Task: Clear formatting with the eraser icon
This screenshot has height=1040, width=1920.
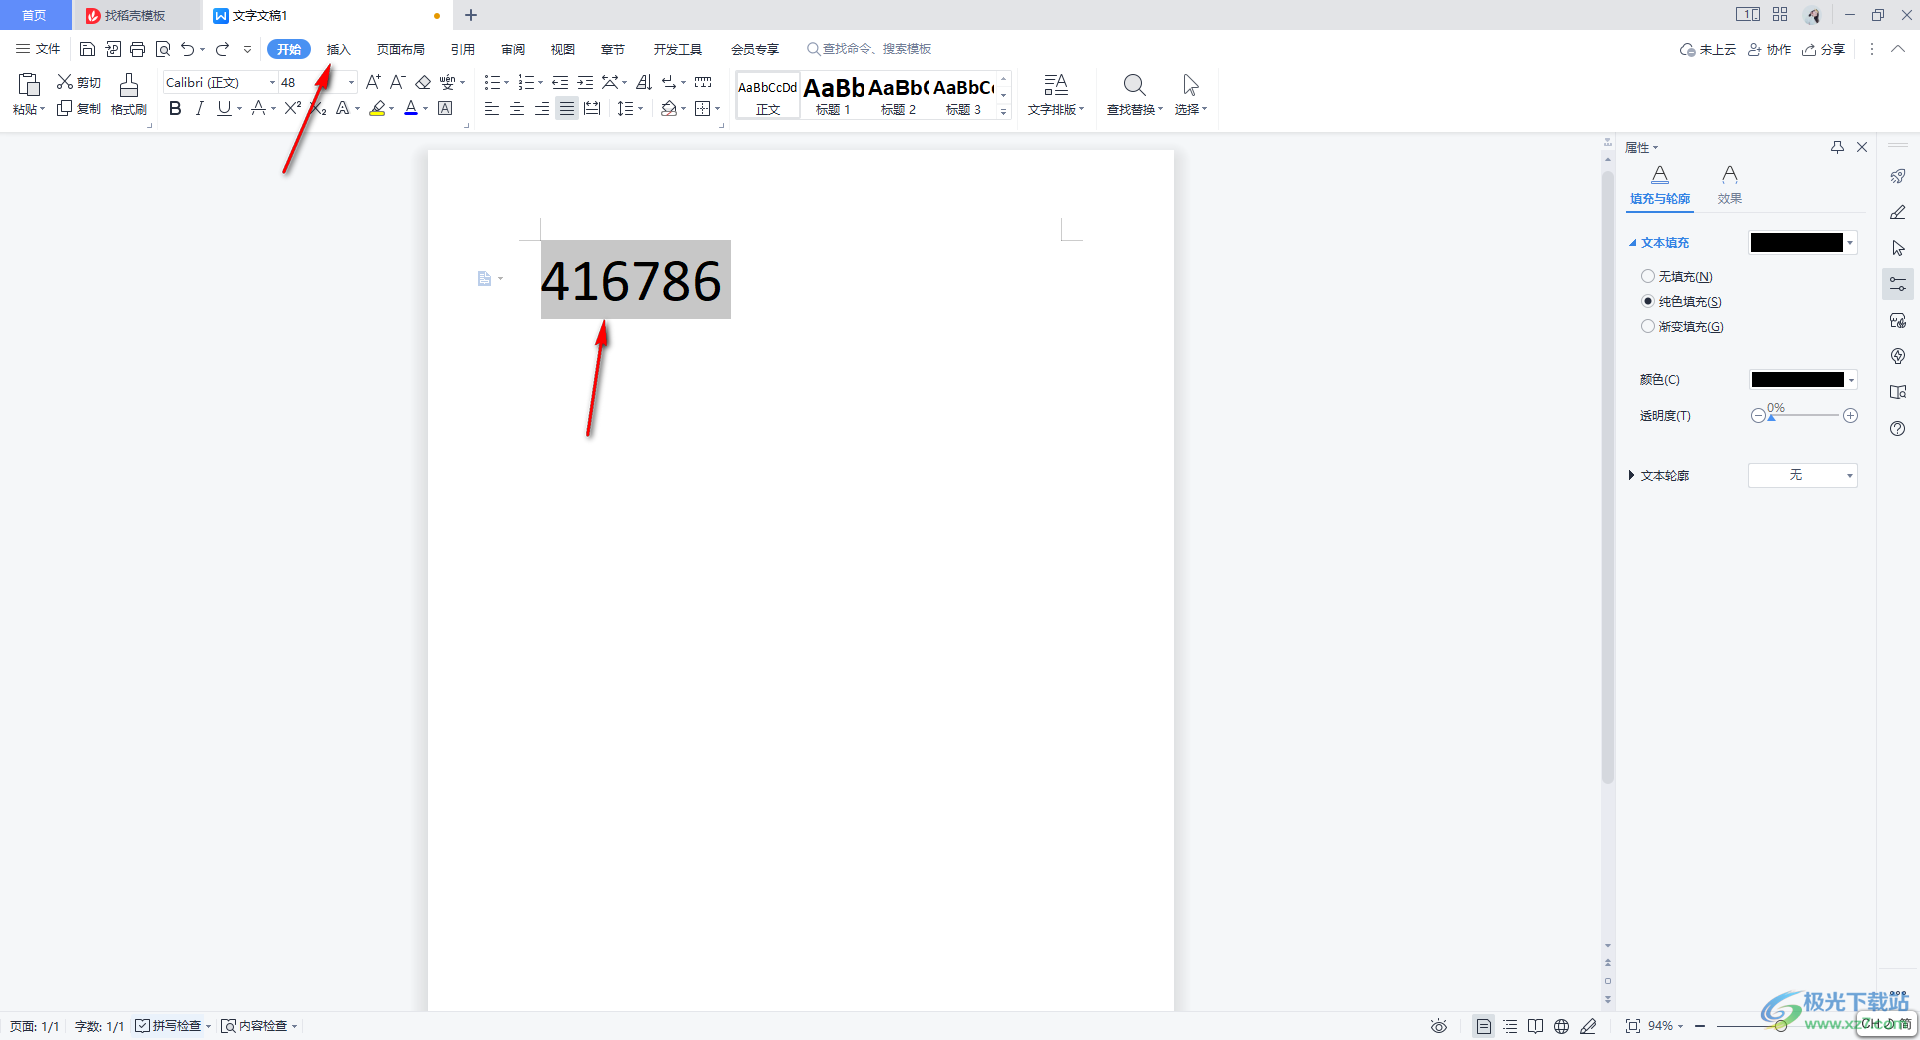Action: 423,82
